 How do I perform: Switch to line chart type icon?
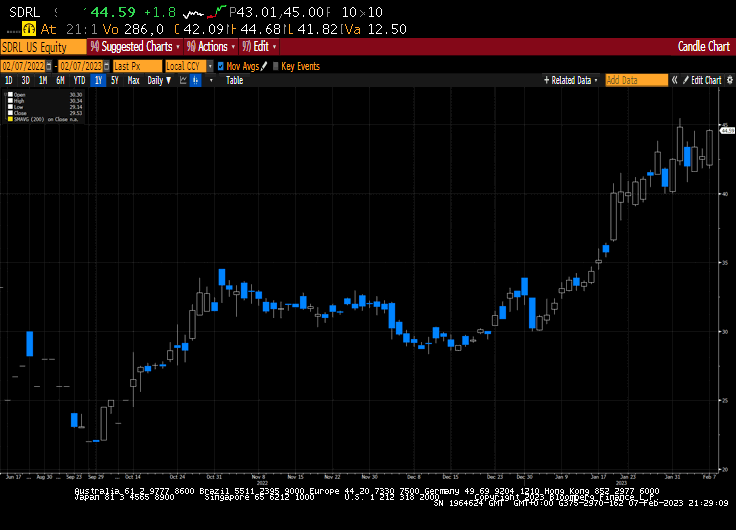click(x=183, y=80)
